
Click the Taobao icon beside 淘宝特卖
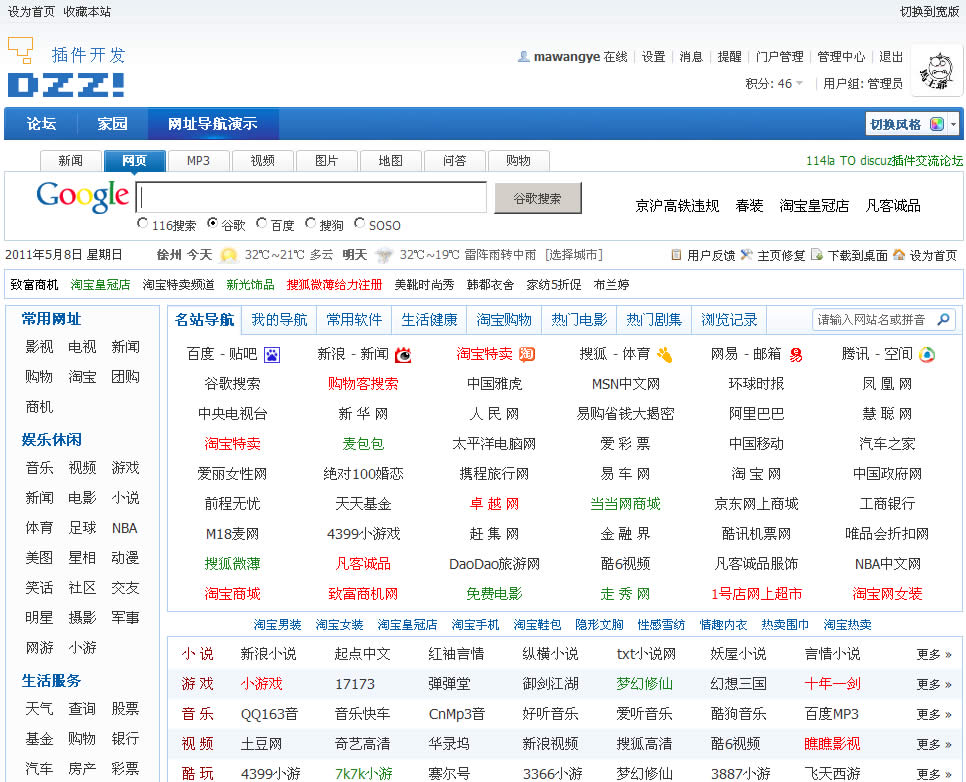point(527,354)
